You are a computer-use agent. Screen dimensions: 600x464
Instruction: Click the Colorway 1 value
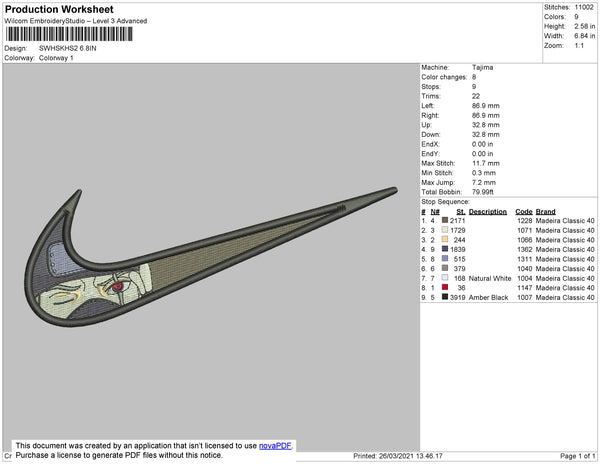(x=56, y=58)
